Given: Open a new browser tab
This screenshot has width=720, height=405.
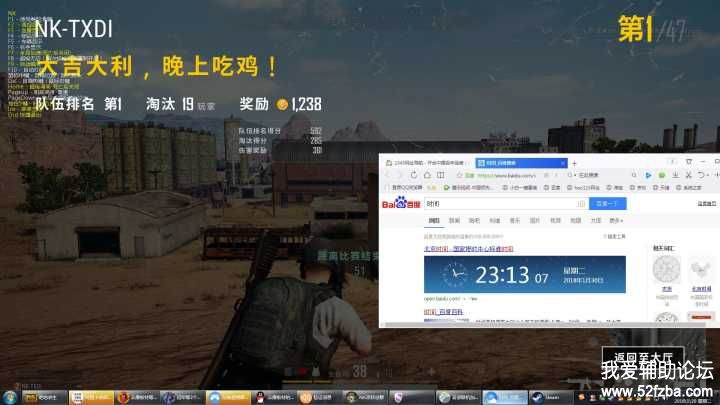Looking at the screenshot, I should [574, 163].
